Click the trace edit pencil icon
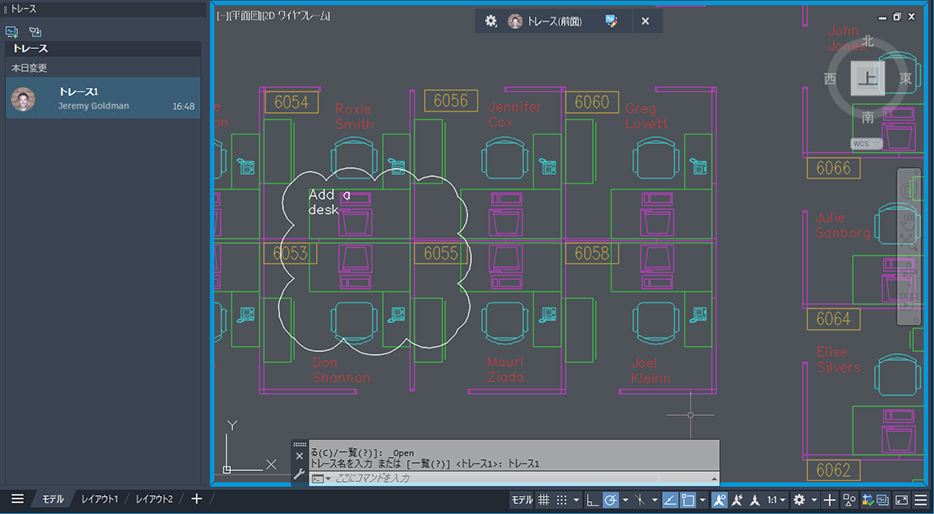Image resolution: width=934 pixels, height=514 pixels. (611, 21)
